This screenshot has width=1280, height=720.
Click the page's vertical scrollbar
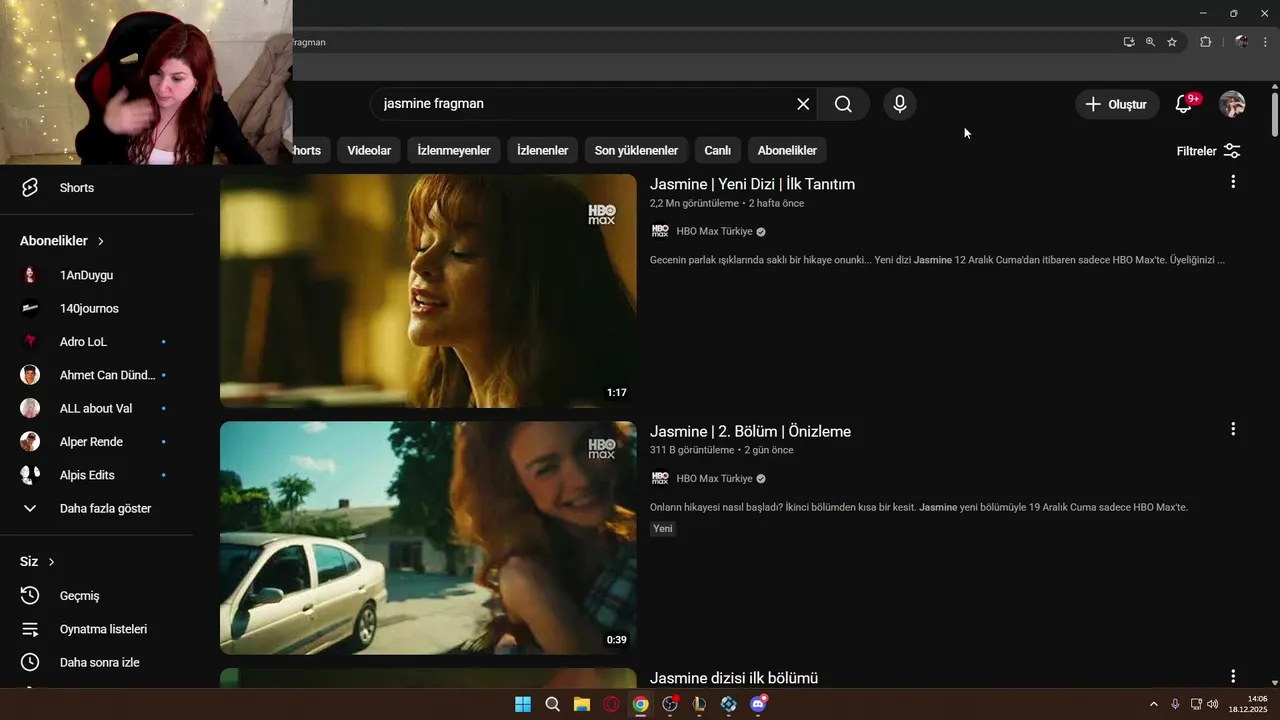click(x=1274, y=112)
